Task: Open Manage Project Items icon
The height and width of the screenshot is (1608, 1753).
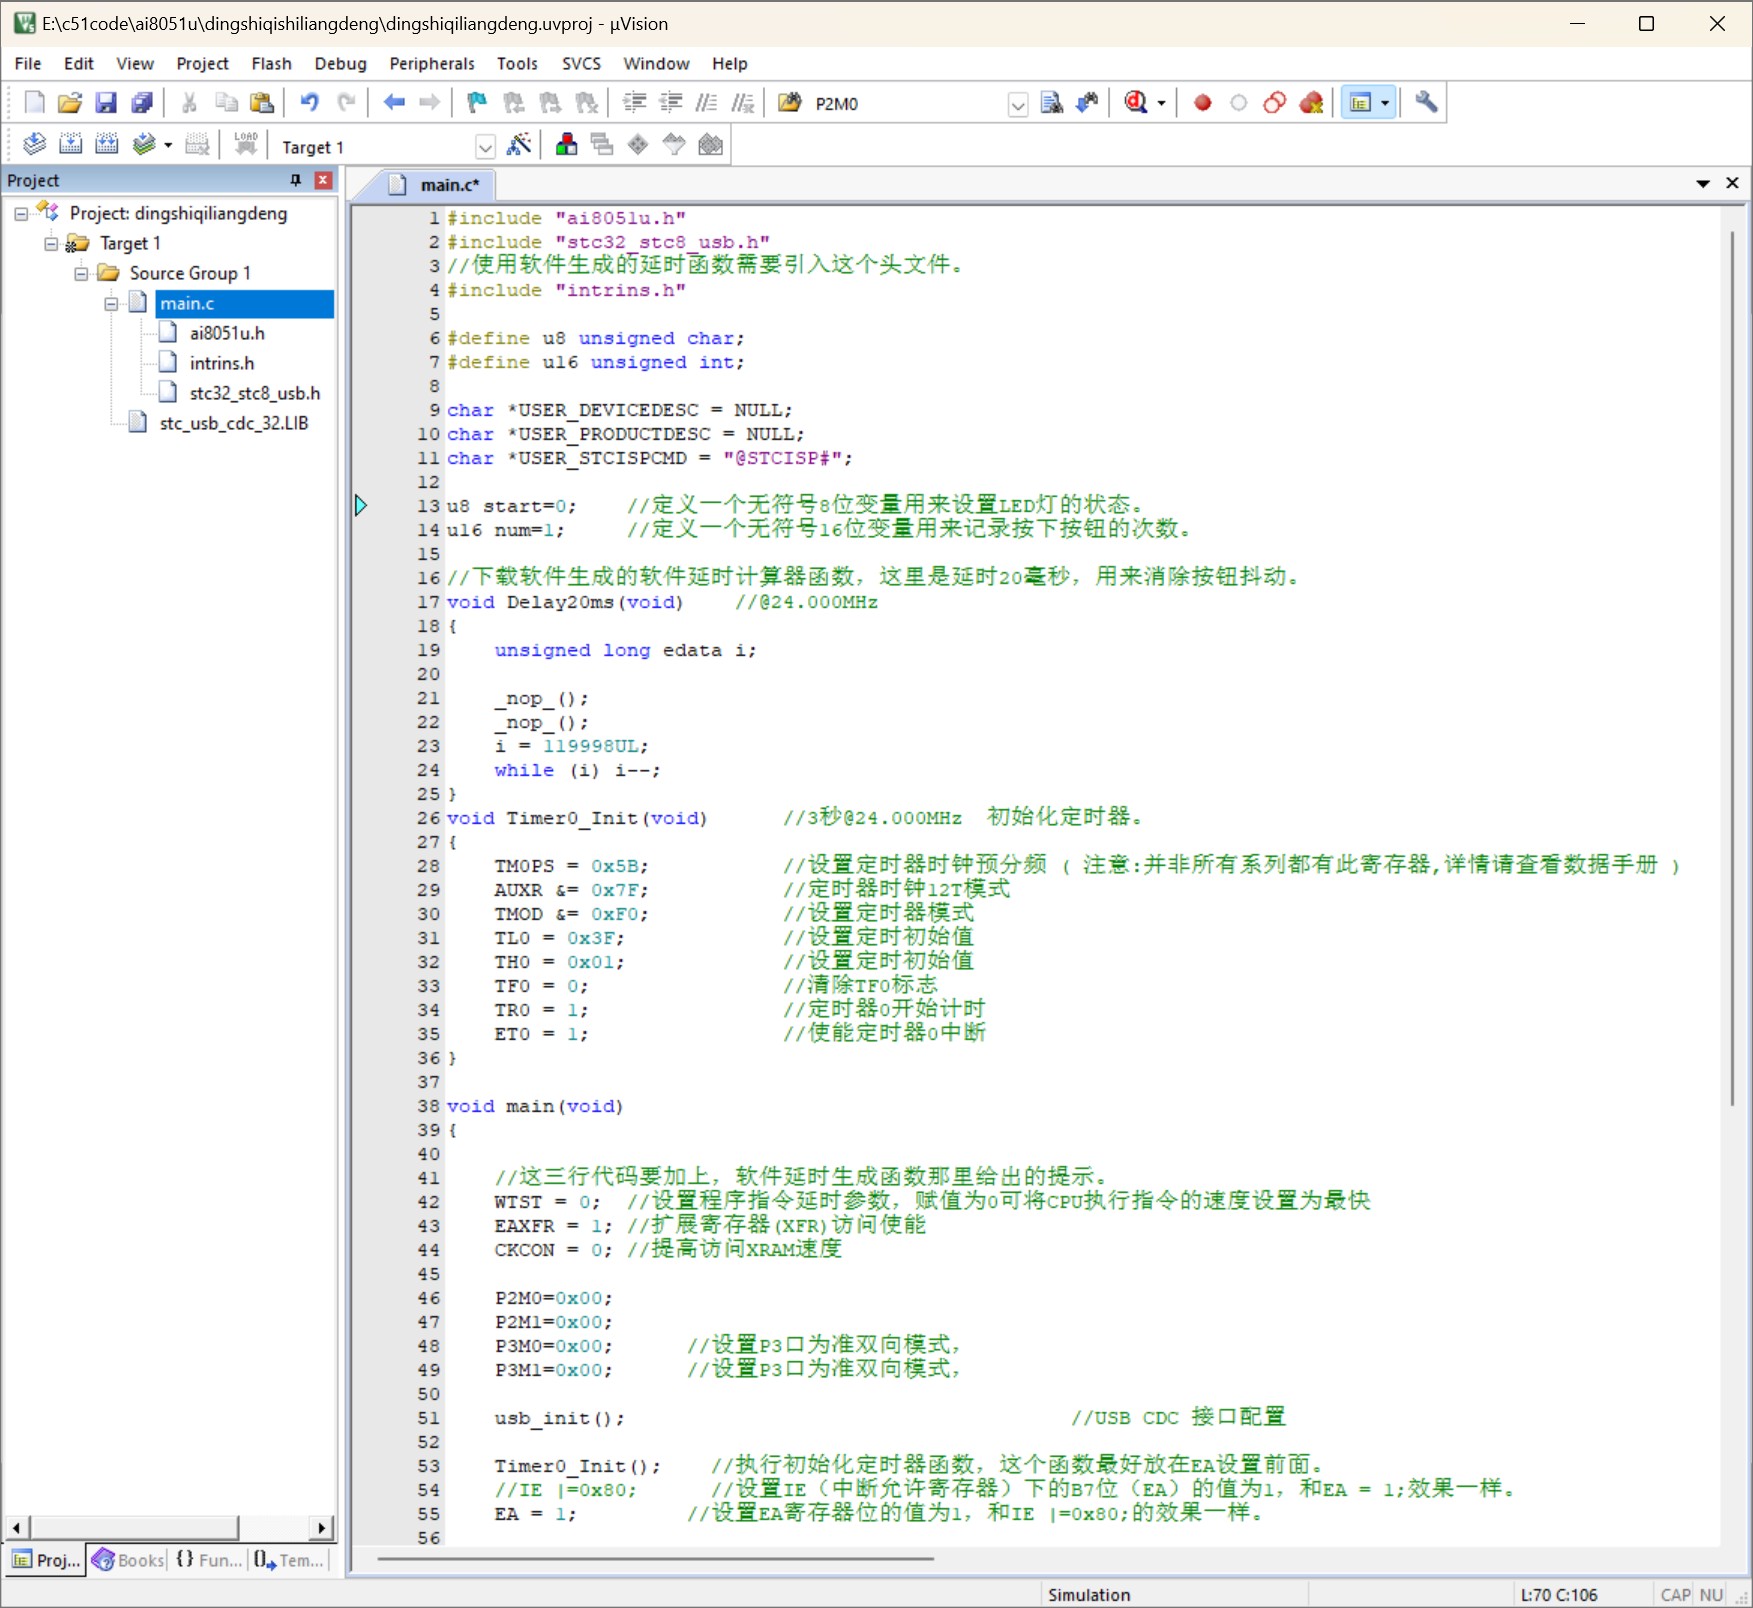Action: [x=566, y=144]
